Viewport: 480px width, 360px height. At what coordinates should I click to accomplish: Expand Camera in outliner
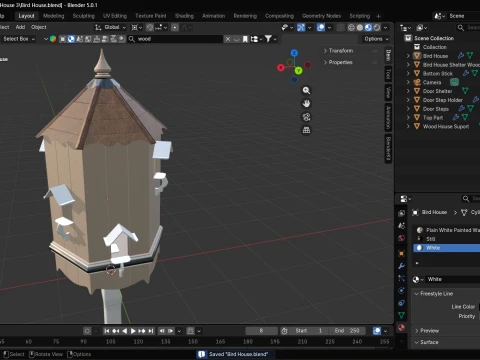point(408,82)
